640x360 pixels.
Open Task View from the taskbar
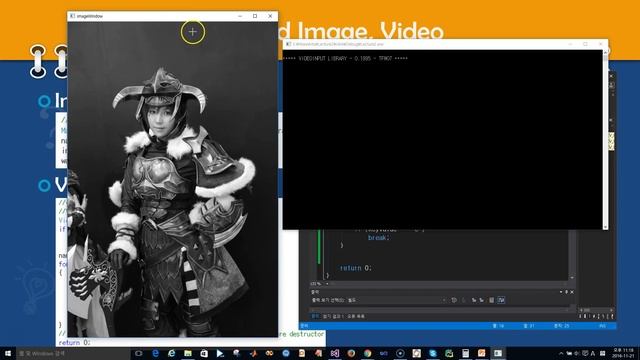tap(138, 353)
